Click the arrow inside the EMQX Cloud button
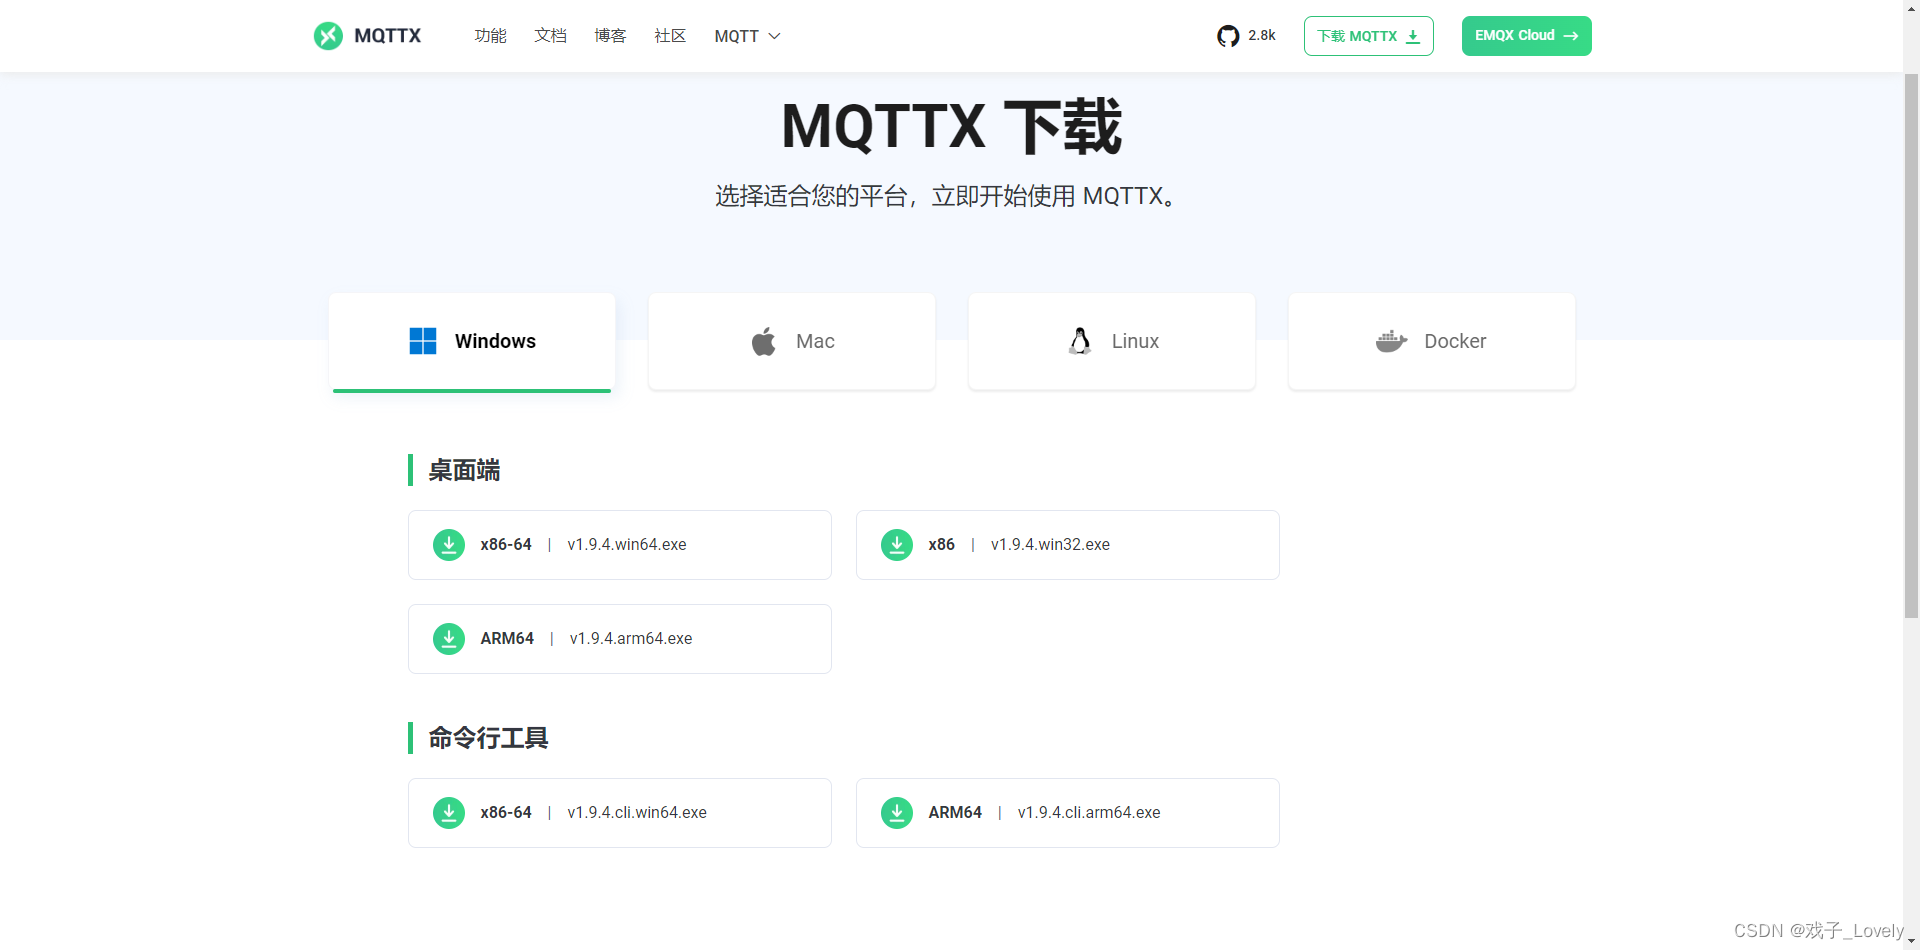This screenshot has width=1920, height=950. [1572, 35]
